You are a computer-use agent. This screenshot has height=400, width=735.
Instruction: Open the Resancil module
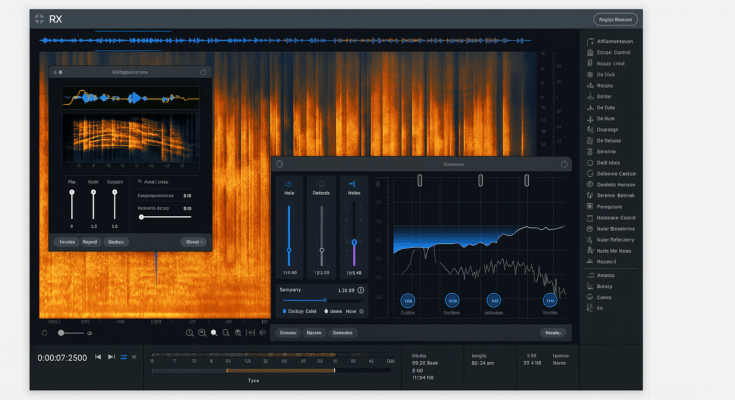(x=601, y=262)
